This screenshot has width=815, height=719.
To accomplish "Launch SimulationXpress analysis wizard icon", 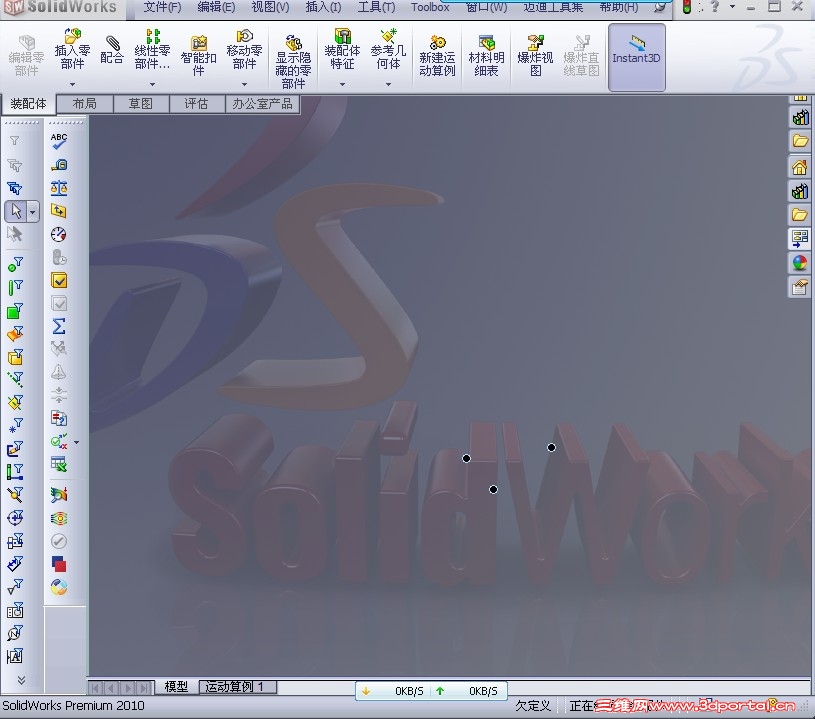I will 59,494.
